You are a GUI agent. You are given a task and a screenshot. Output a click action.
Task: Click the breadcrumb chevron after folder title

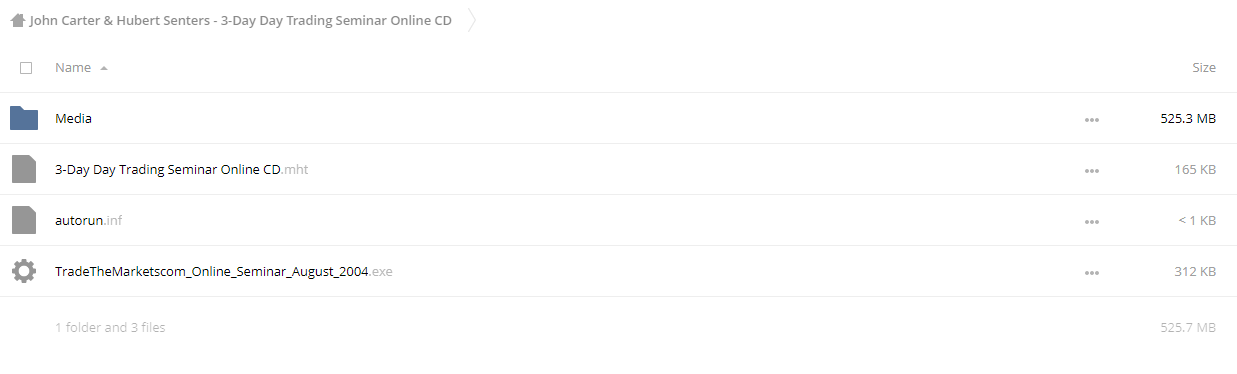pos(471,20)
